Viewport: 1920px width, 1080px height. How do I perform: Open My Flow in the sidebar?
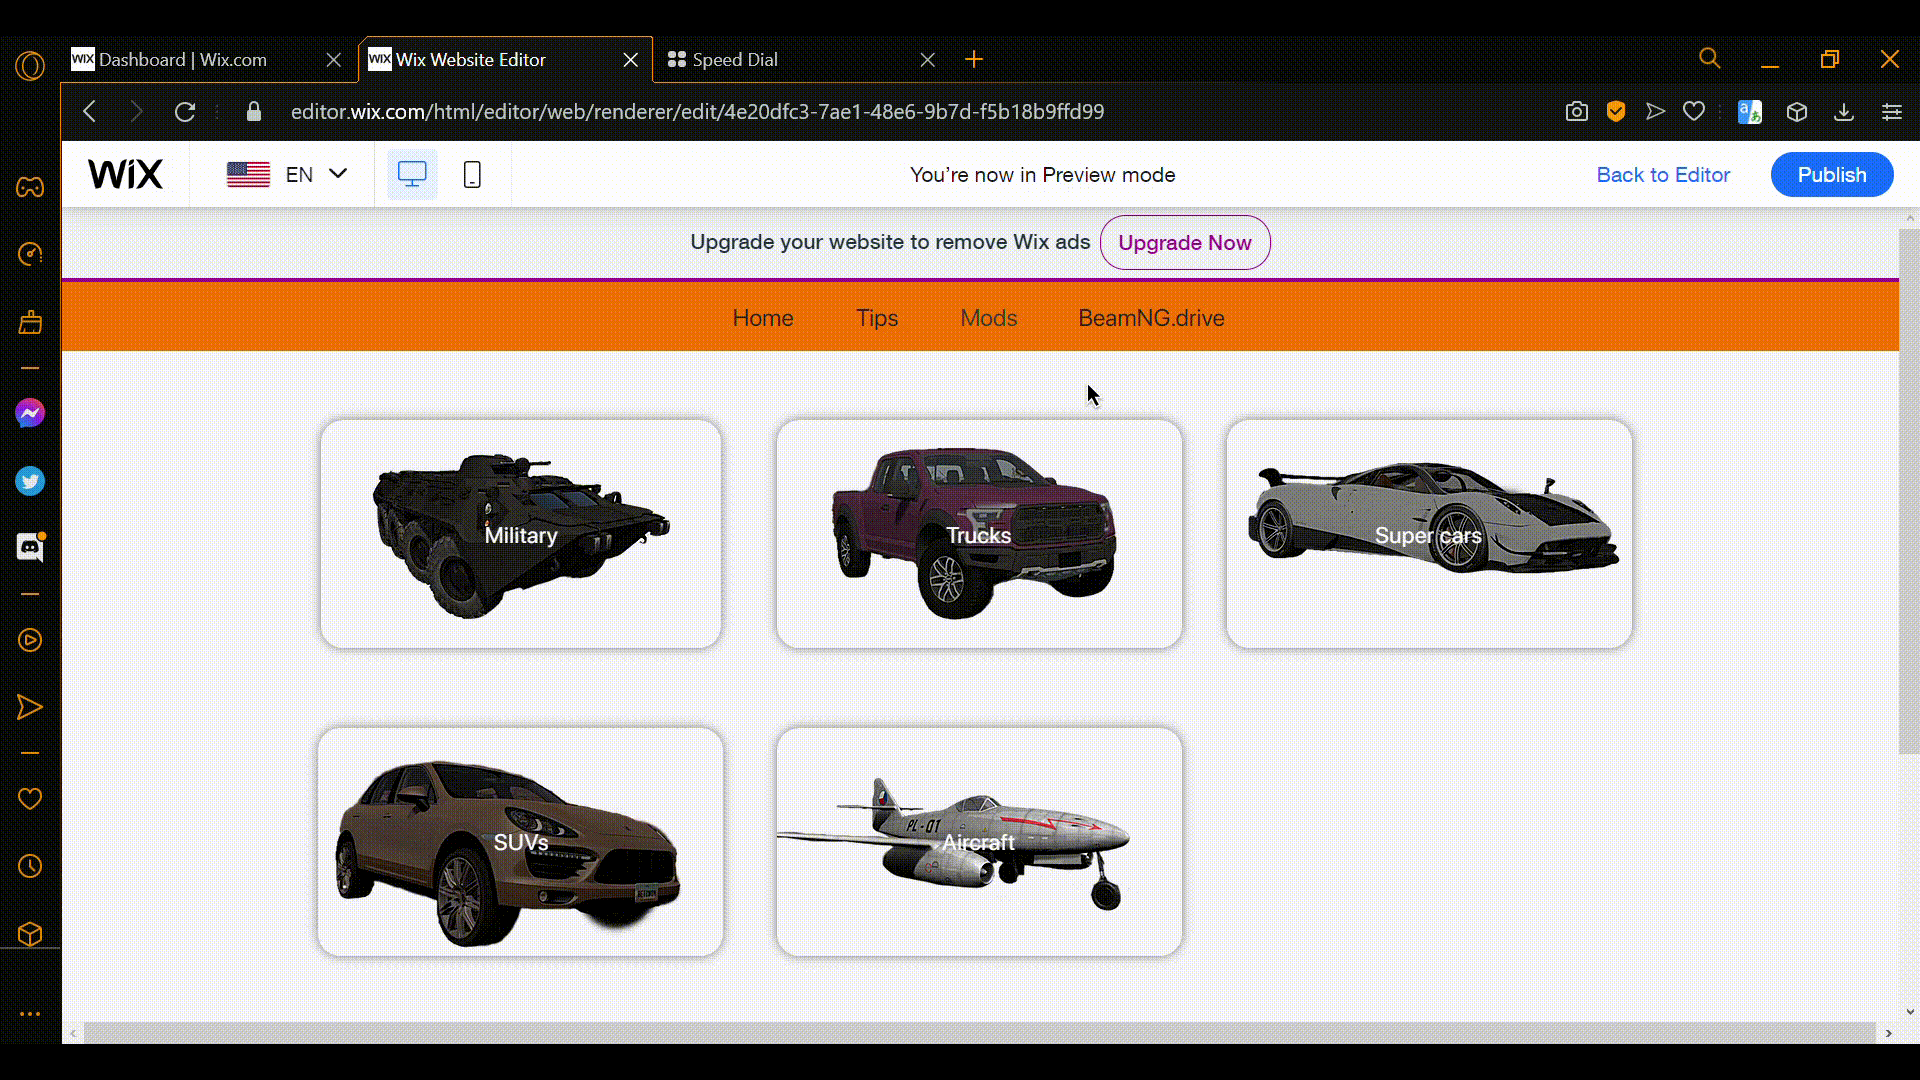30,708
